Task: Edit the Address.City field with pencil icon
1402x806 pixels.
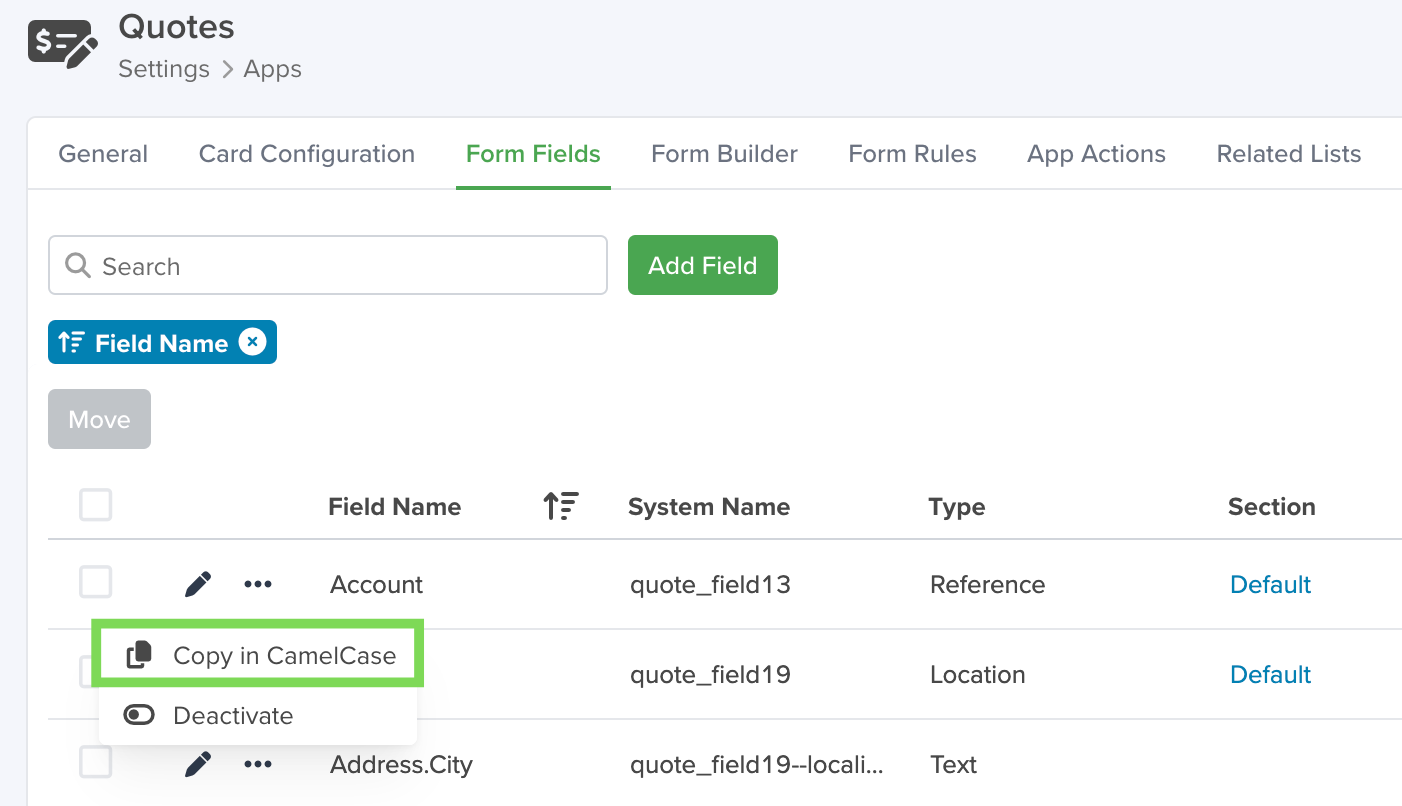Action: pyautogui.click(x=198, y=764)
